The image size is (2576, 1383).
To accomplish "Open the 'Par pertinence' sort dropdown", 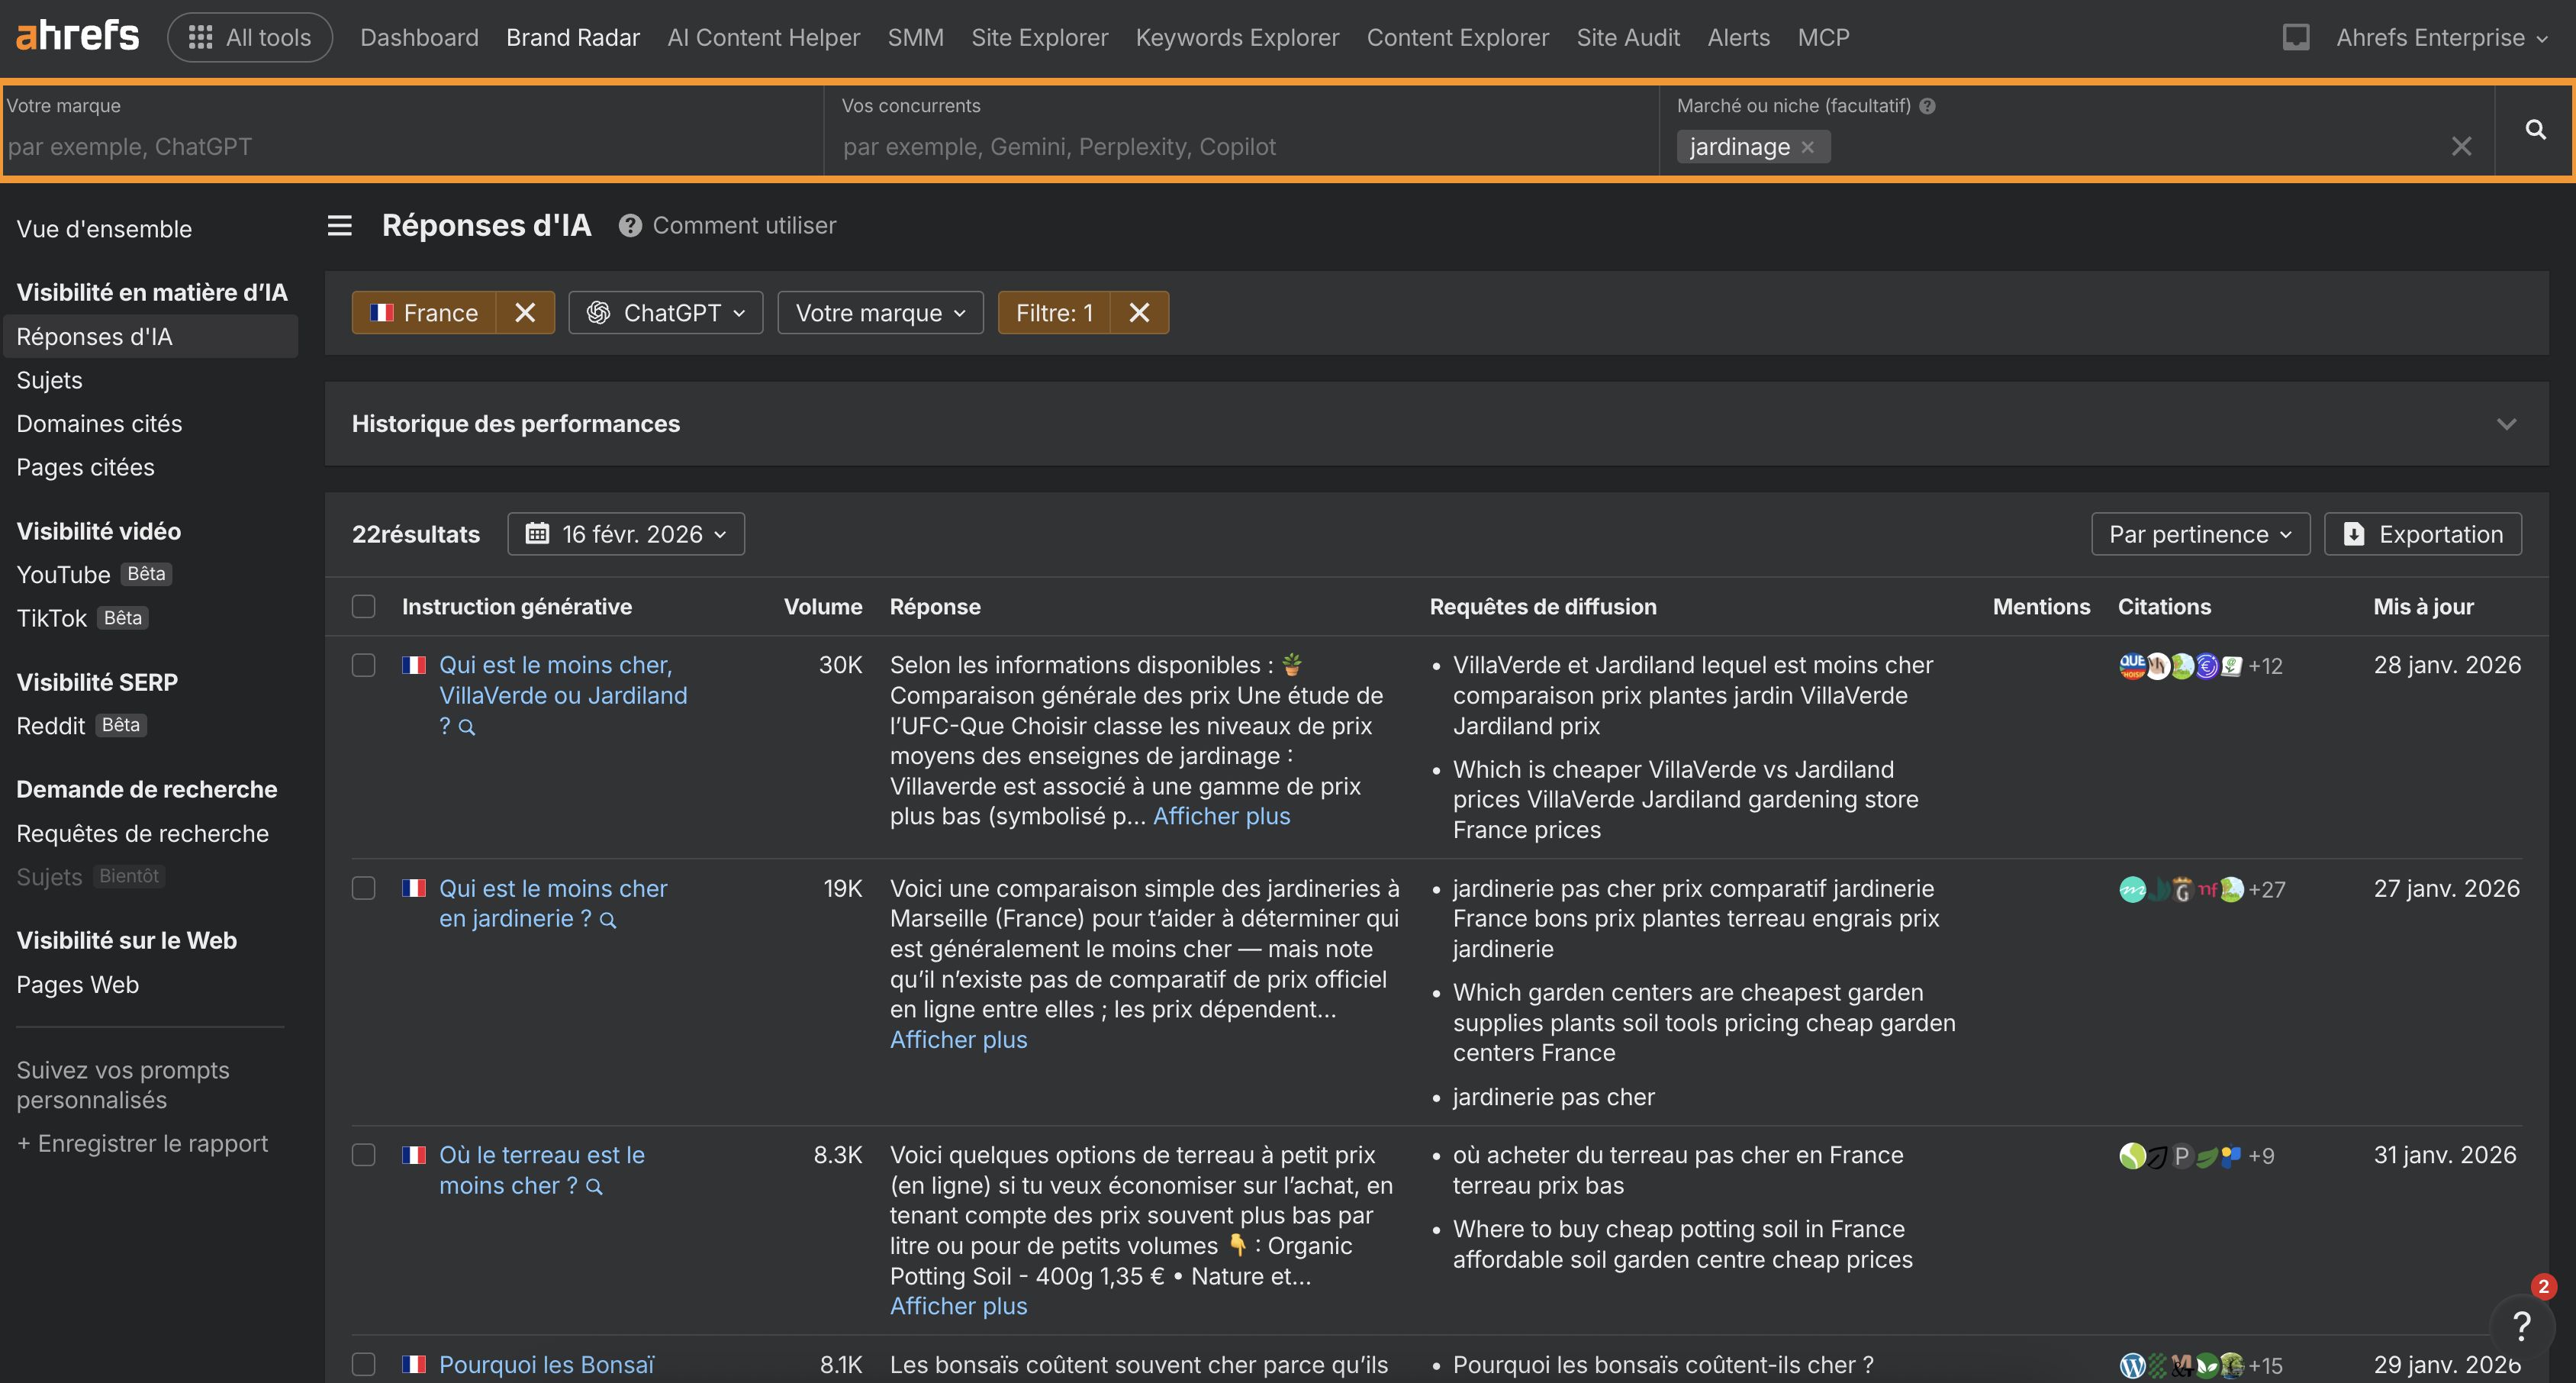I will (x=2200, y=533).
